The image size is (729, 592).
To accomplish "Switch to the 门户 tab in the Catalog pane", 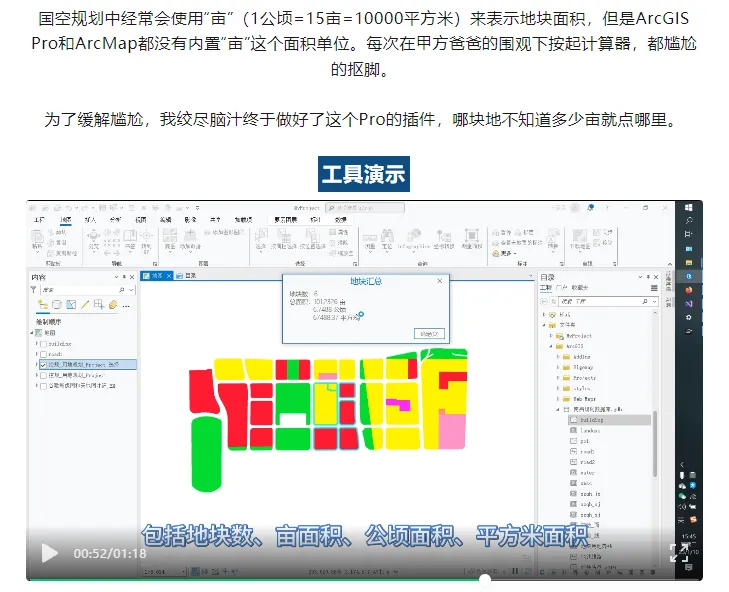I will click(562, 288).
